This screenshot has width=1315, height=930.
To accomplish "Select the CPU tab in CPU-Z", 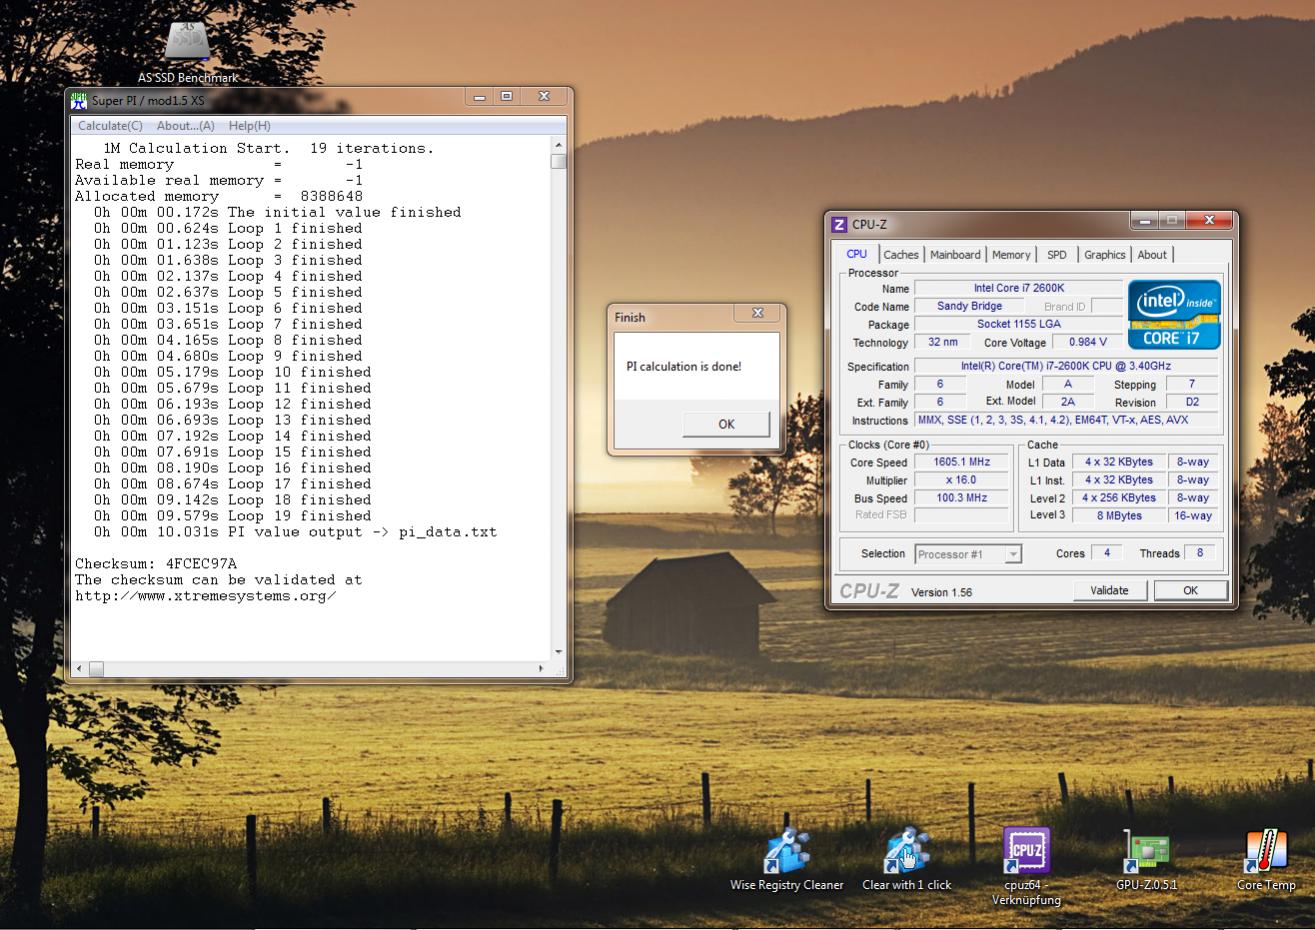I will coord(857,254).
